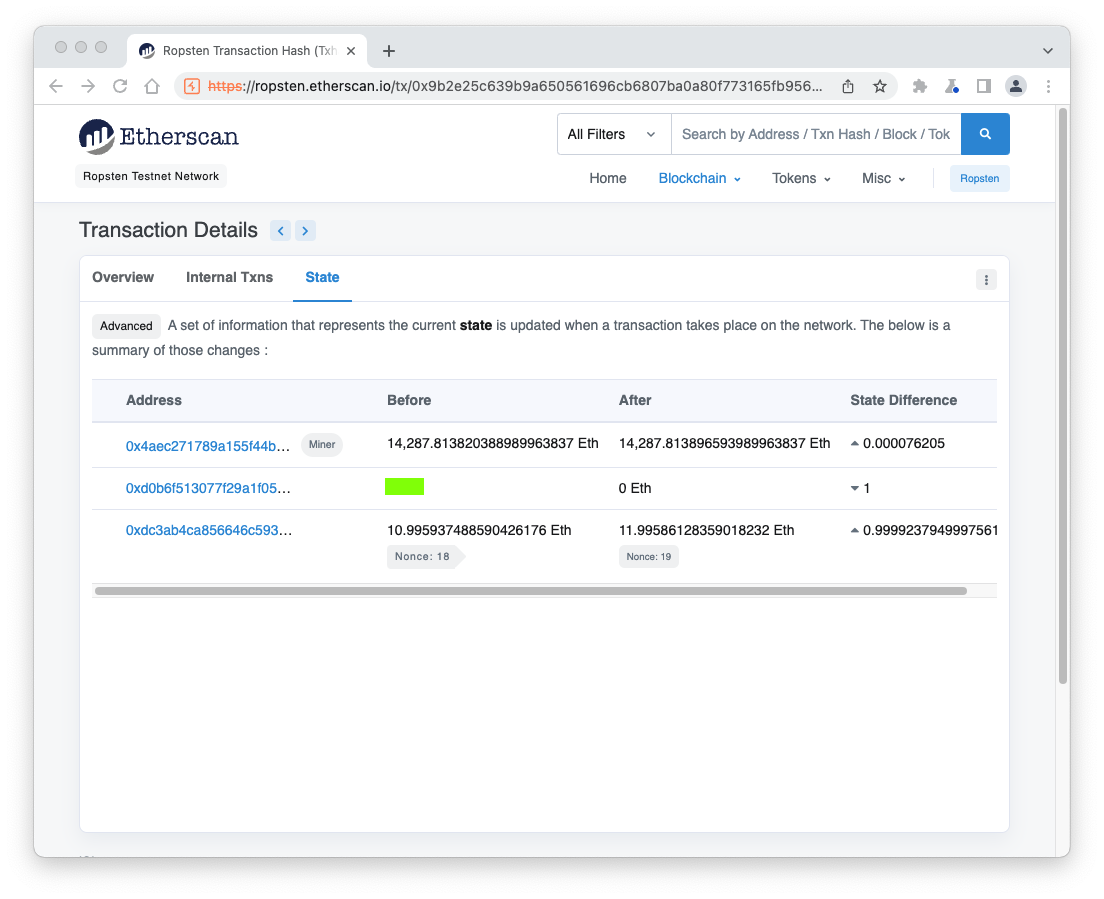Click the 0 Eth after value
The width and height of the screenshot is (1104, 899).
pyautogui.click(x=635, y=488)
